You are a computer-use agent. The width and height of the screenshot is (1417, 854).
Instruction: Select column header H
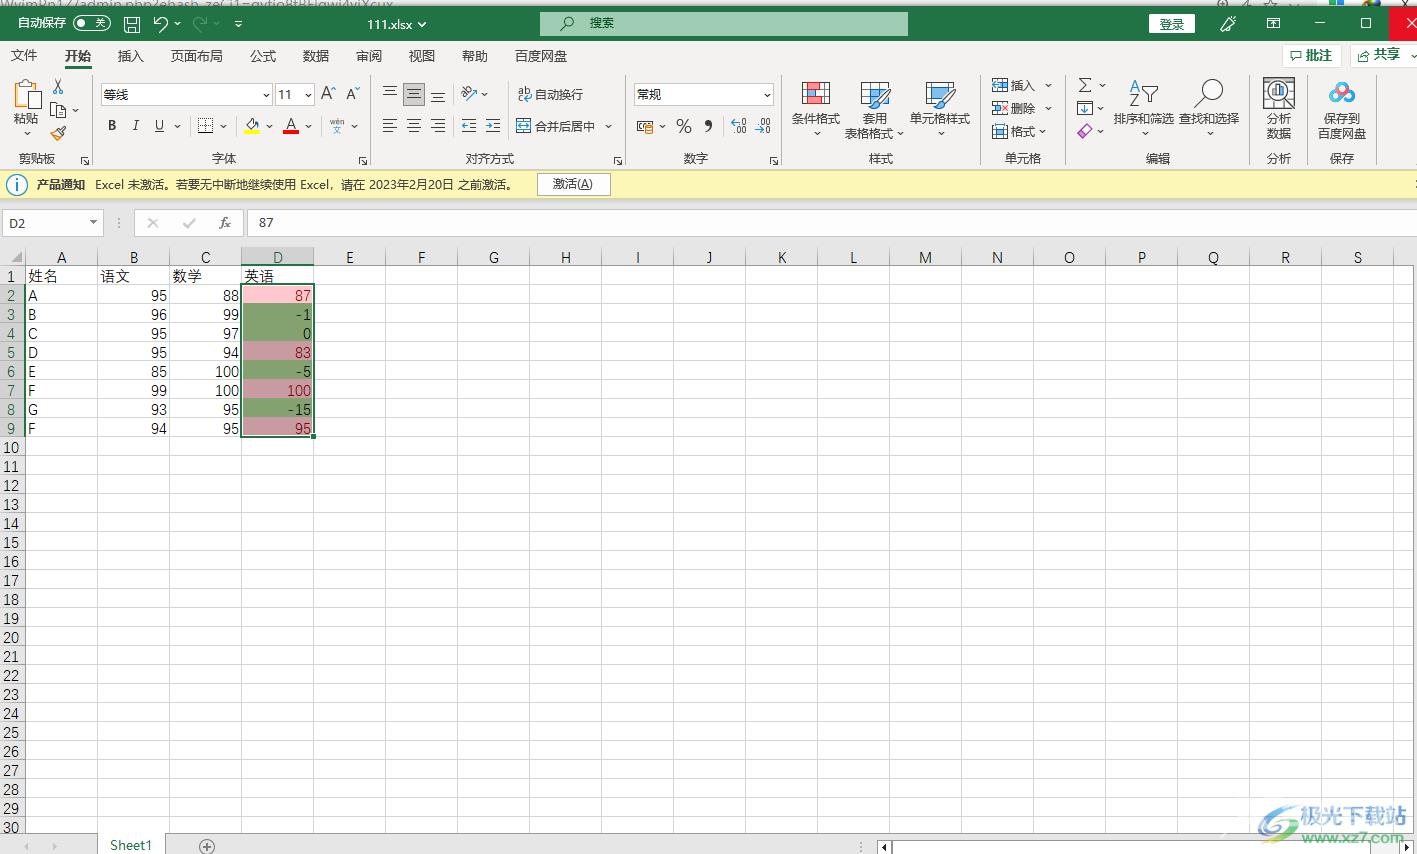click(x=566, y=257)
